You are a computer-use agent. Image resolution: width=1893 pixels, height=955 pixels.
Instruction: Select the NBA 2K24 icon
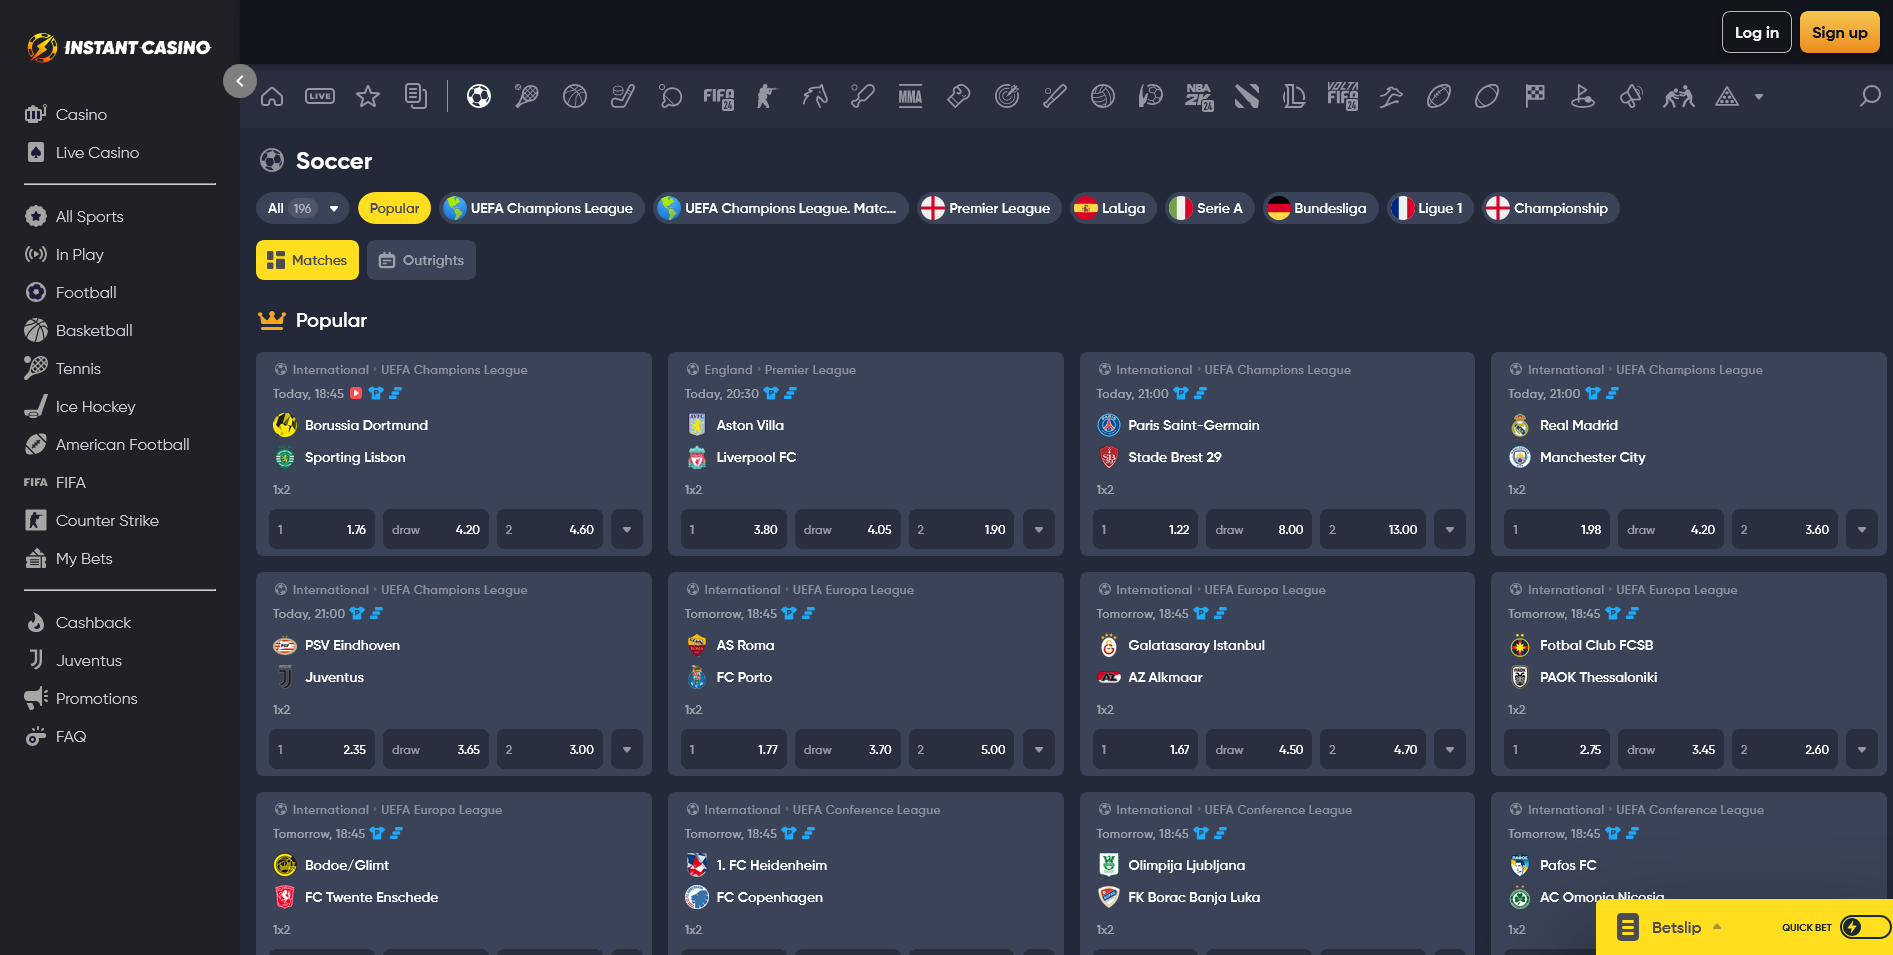pos(1199,97)
